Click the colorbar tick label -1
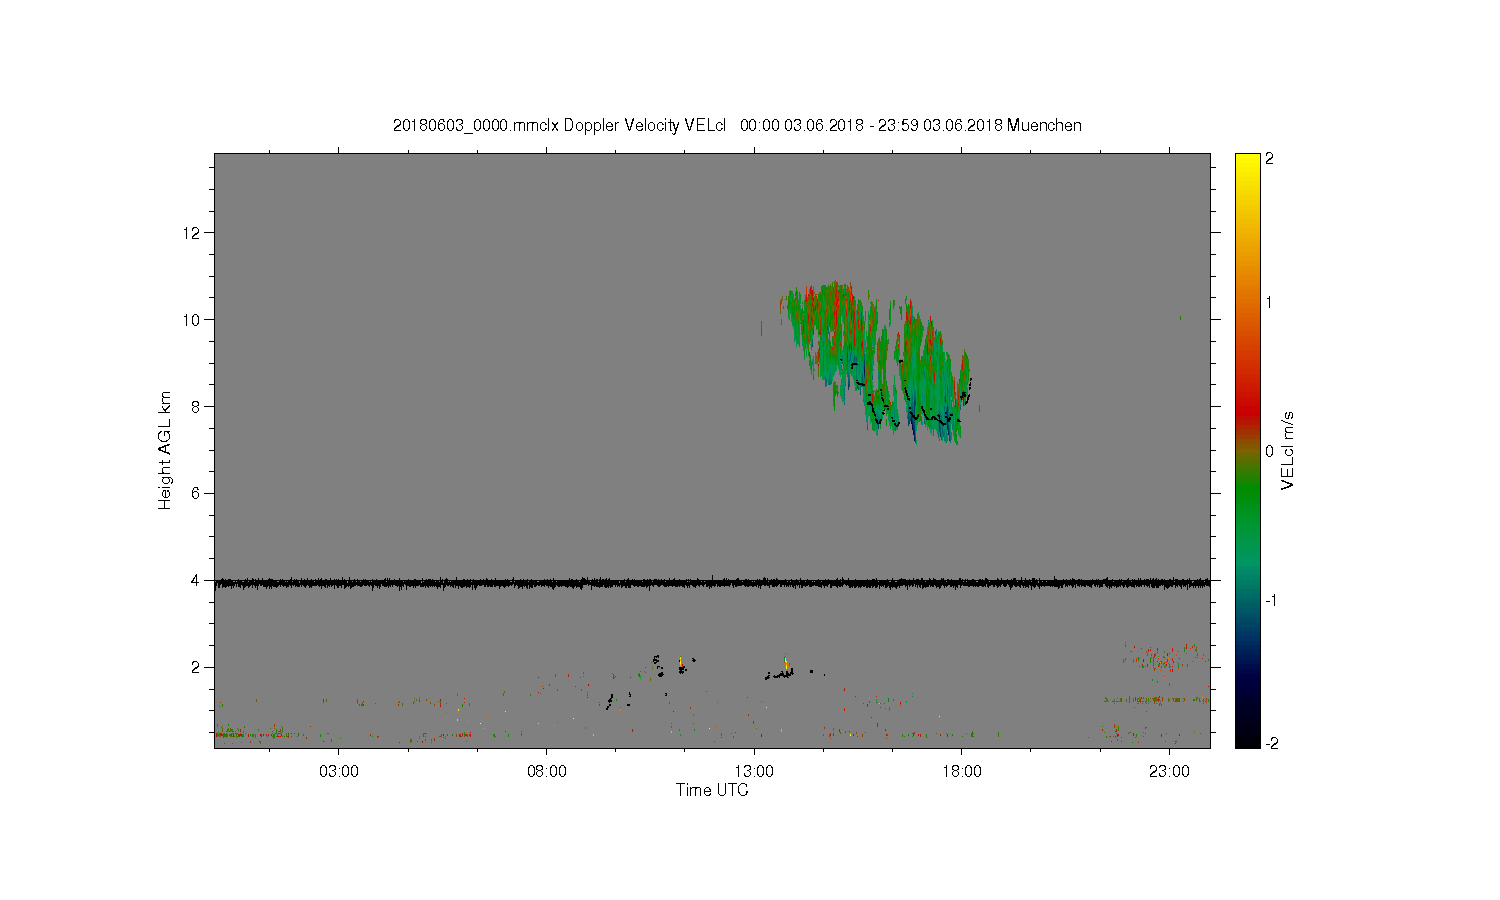The width and height of the screenshot is (1500, 900). pos(1270,600)
